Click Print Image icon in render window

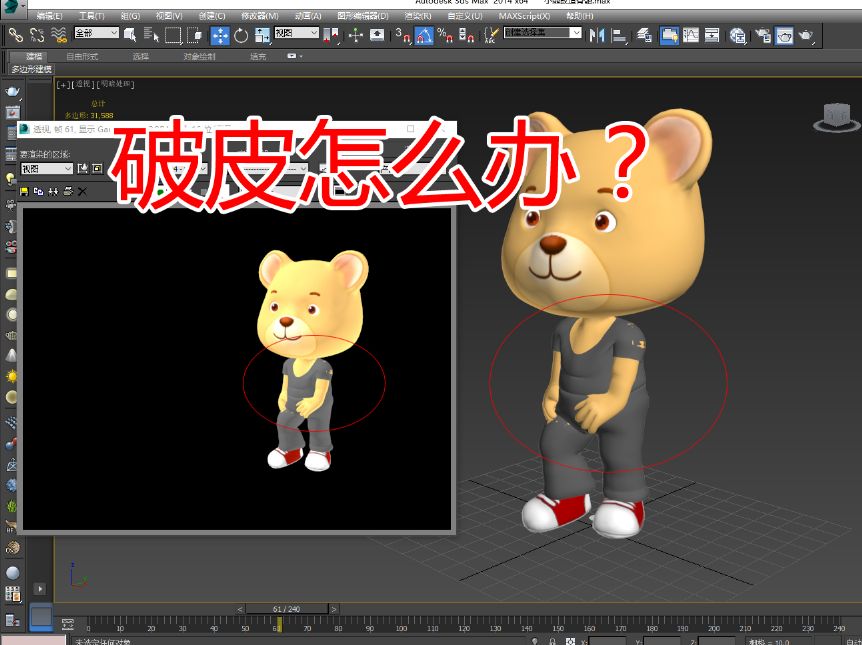coord(68,191)
